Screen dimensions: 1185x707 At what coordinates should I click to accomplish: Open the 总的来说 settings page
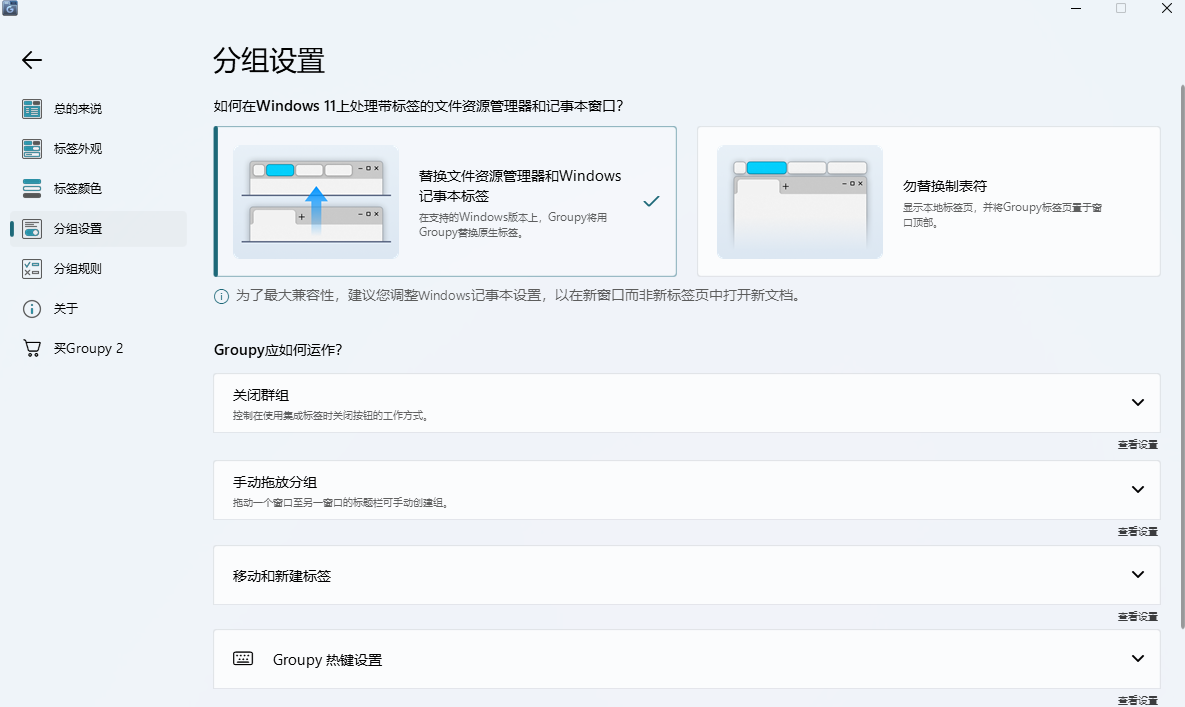click(98, 109)
